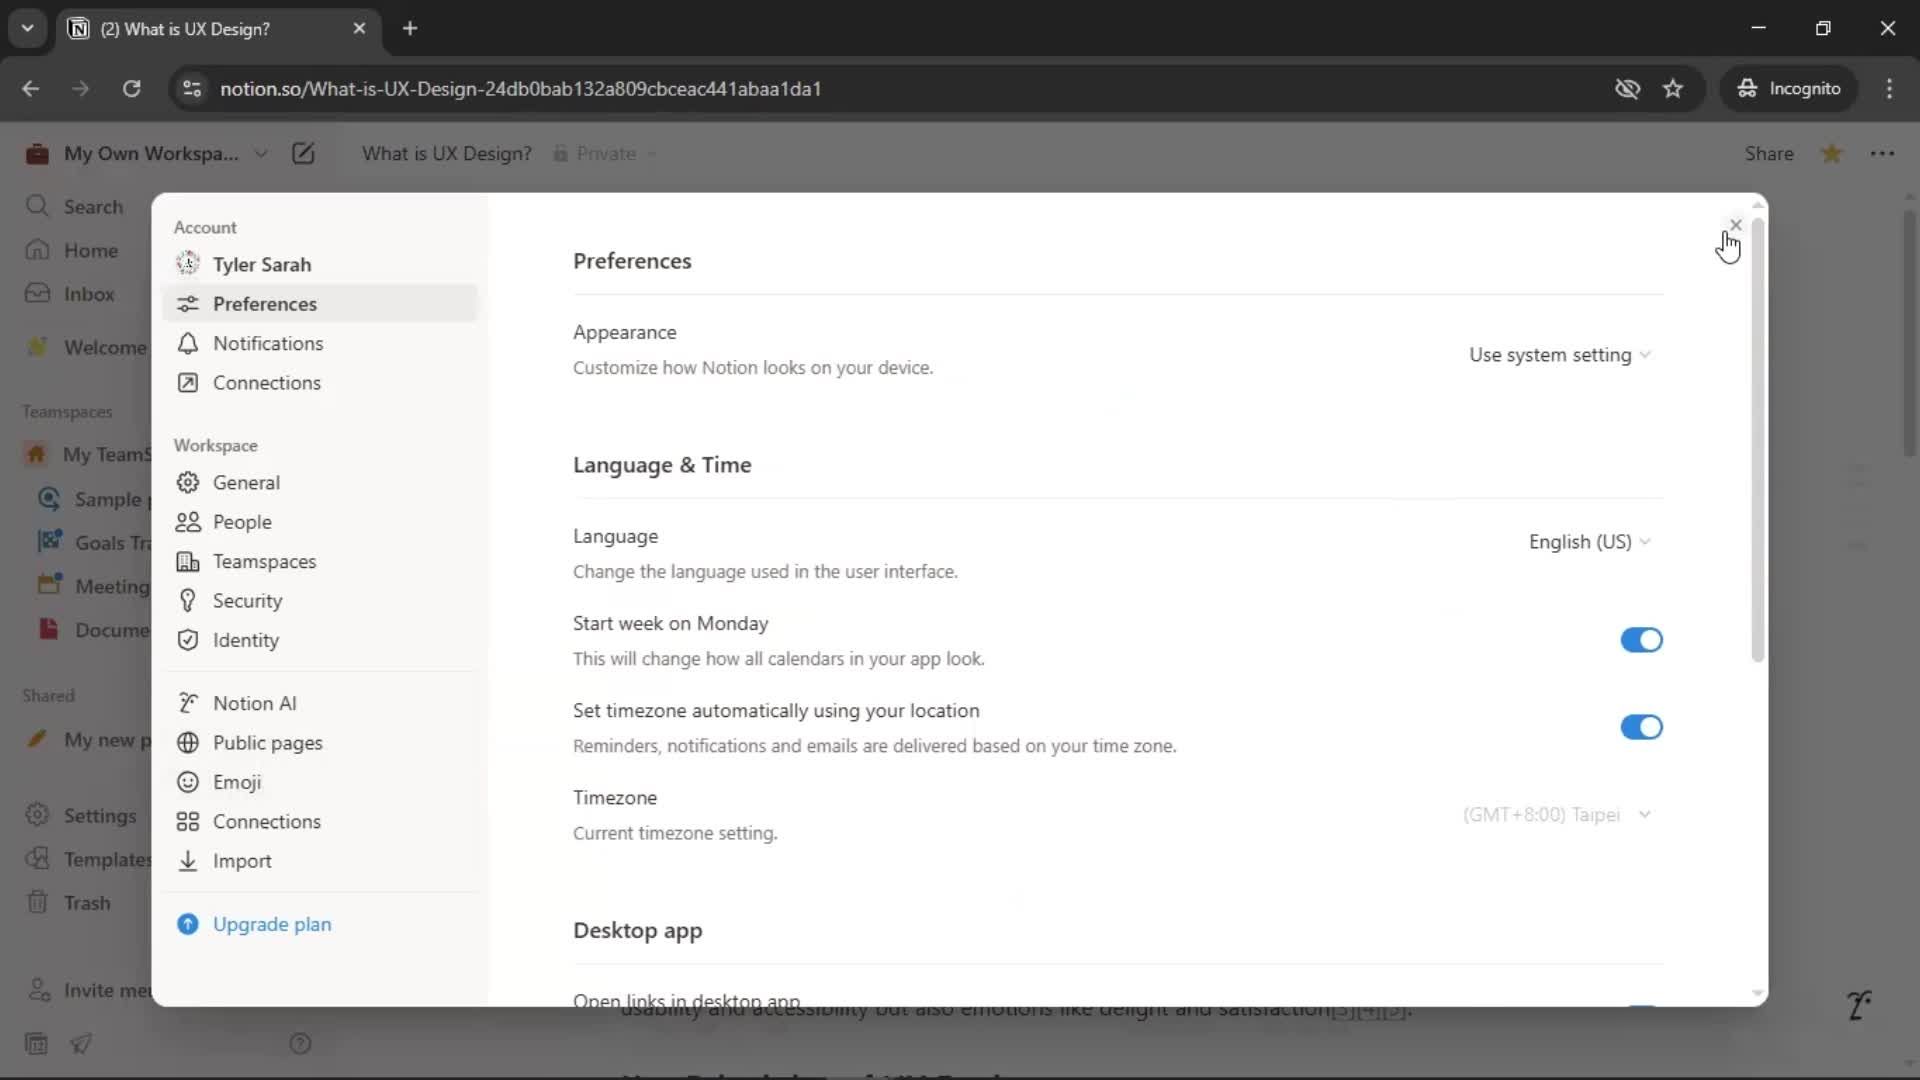Click the Identity shield icon
Viewport: 1920px width, 1080px height.
point(187,640)
